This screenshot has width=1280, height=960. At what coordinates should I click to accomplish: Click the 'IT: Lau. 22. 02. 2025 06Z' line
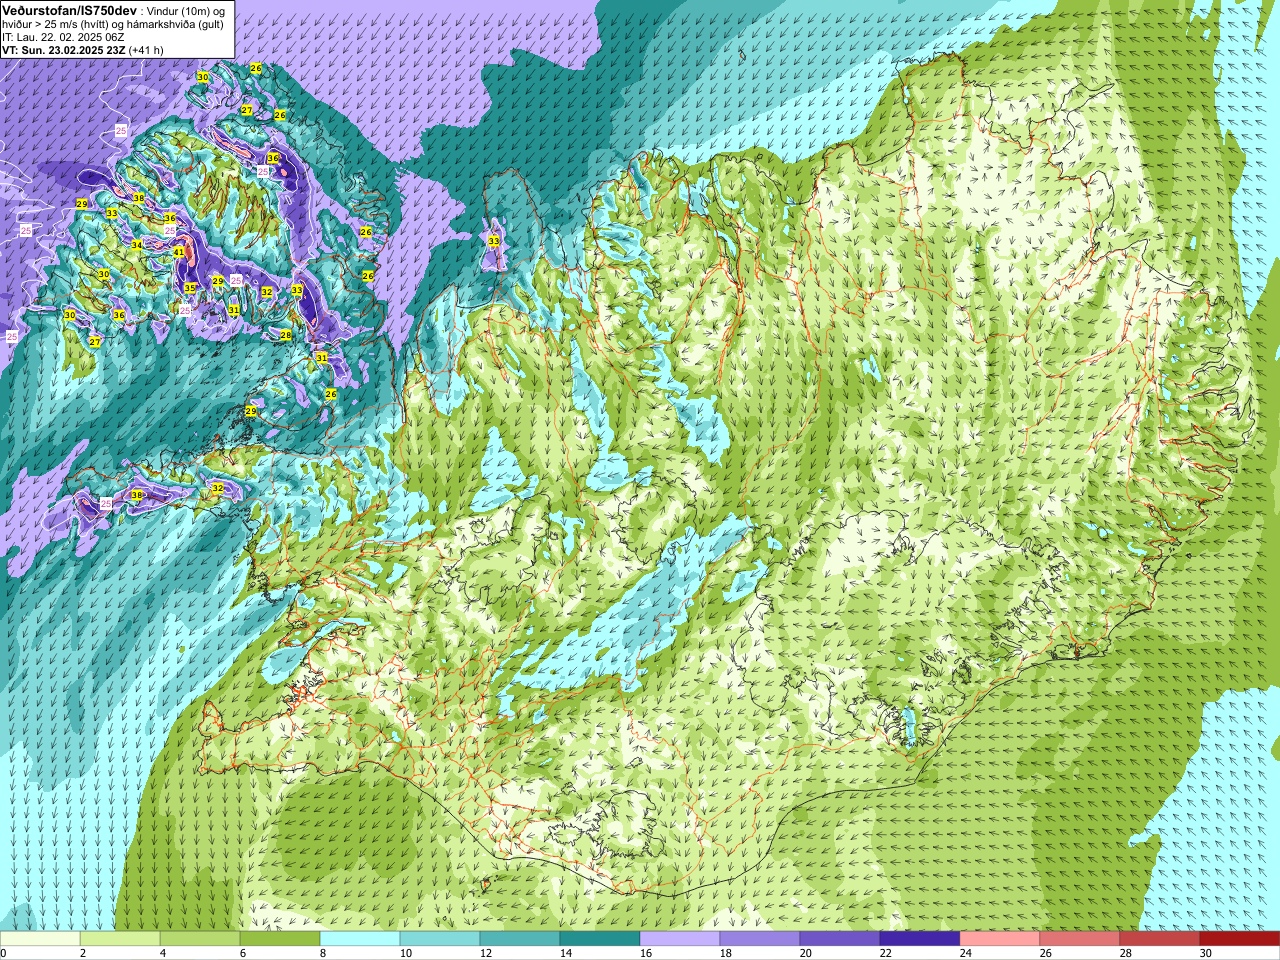click(63, 38)
